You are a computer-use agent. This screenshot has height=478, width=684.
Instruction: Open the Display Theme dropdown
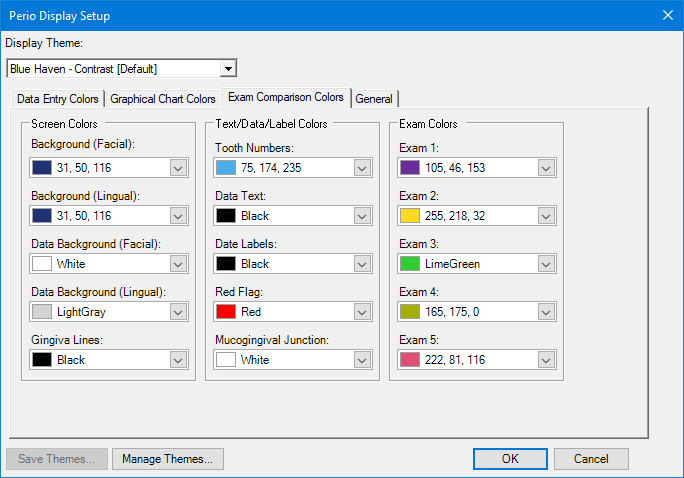[228, 69]
